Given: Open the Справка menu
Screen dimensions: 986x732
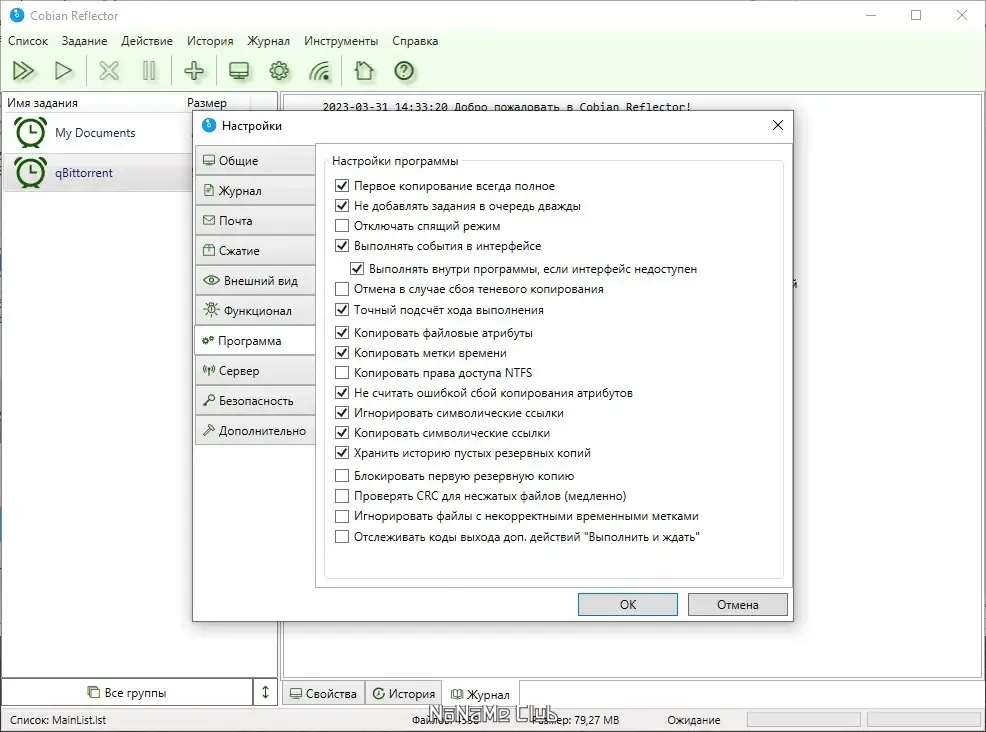Looking at the screenshot, I should [415, 41].
